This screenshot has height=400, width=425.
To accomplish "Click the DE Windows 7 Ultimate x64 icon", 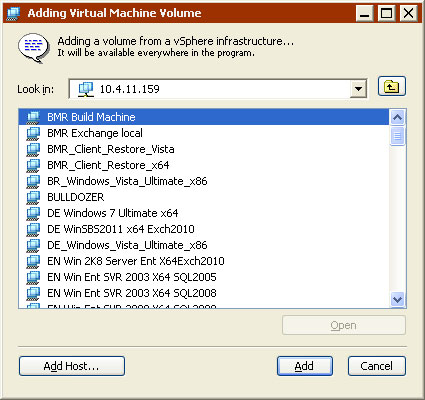I will pyautogui.click(x=33, y=213).
